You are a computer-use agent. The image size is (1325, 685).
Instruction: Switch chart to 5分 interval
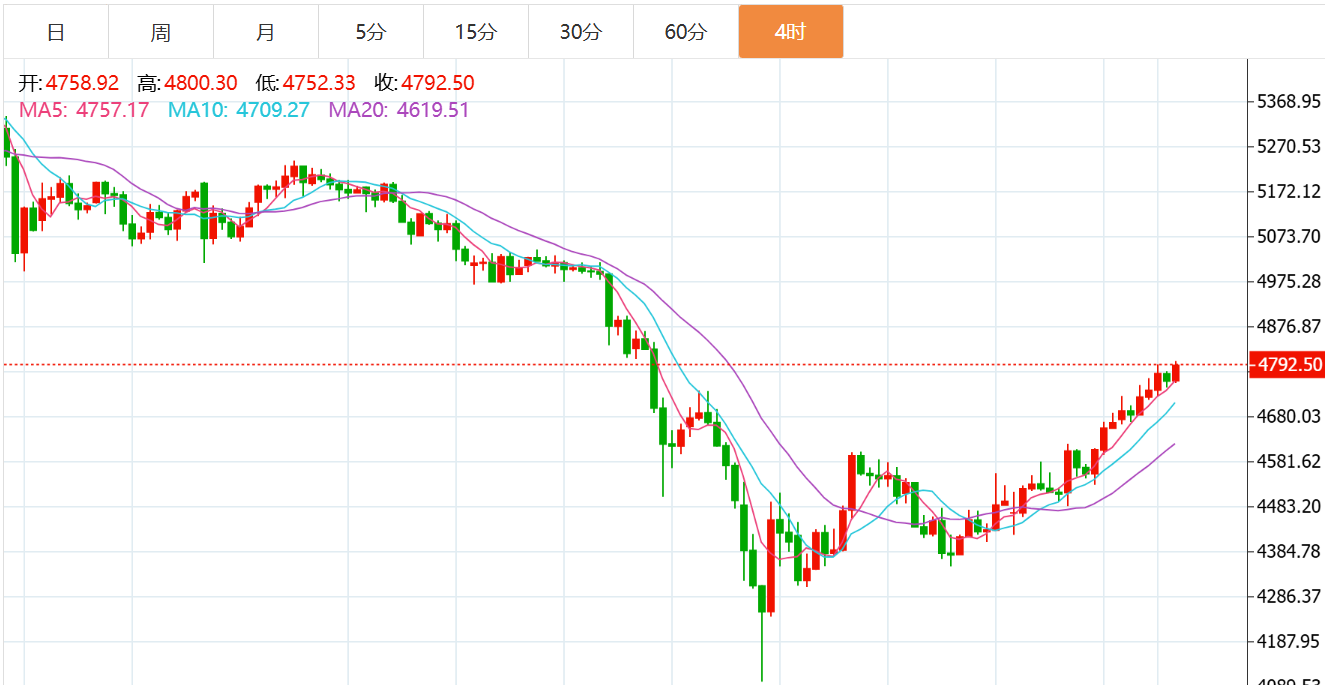click(370, 32)
